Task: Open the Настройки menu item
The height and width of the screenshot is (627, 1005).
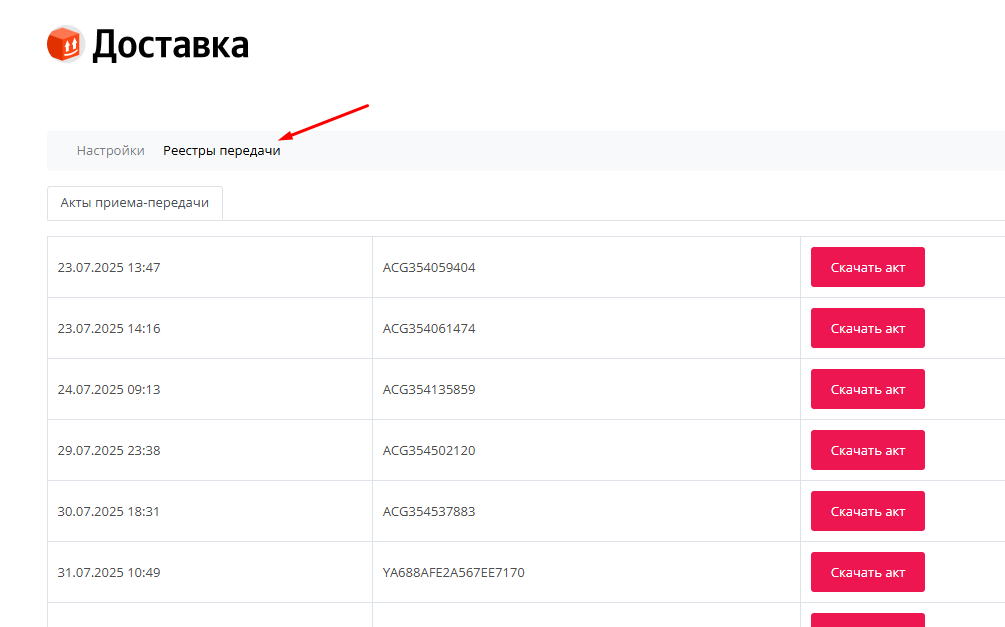Action: (x=110, y=151)
